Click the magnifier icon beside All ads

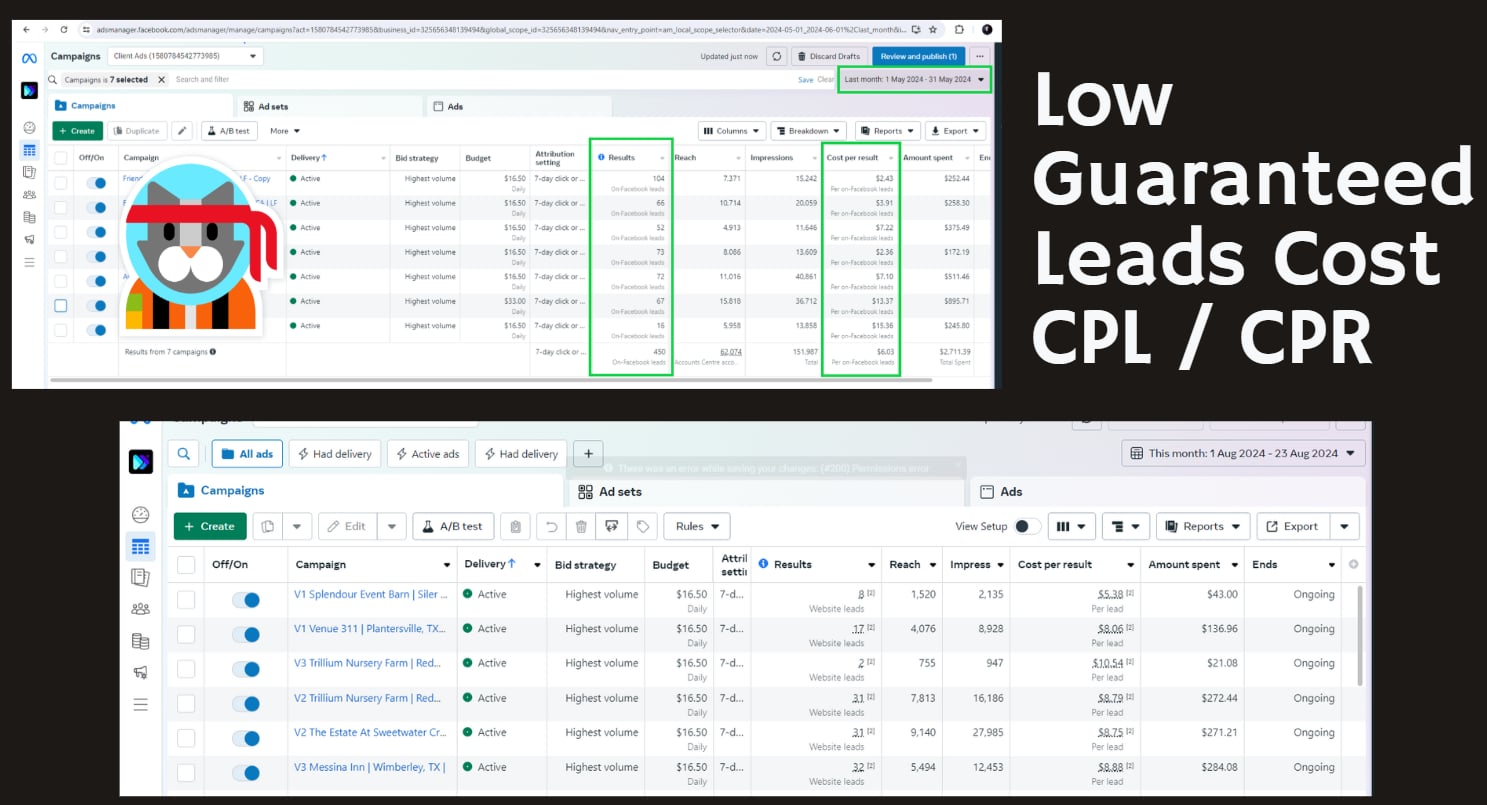[184, 454]
